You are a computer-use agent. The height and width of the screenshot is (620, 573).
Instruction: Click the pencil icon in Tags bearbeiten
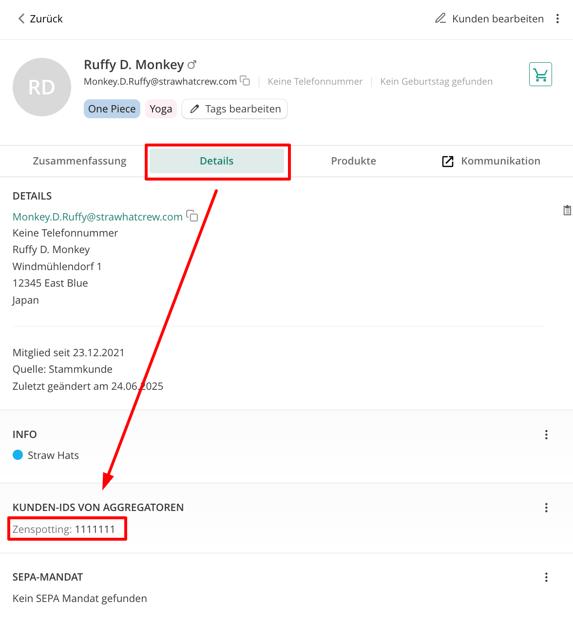(x=194, y=109)
